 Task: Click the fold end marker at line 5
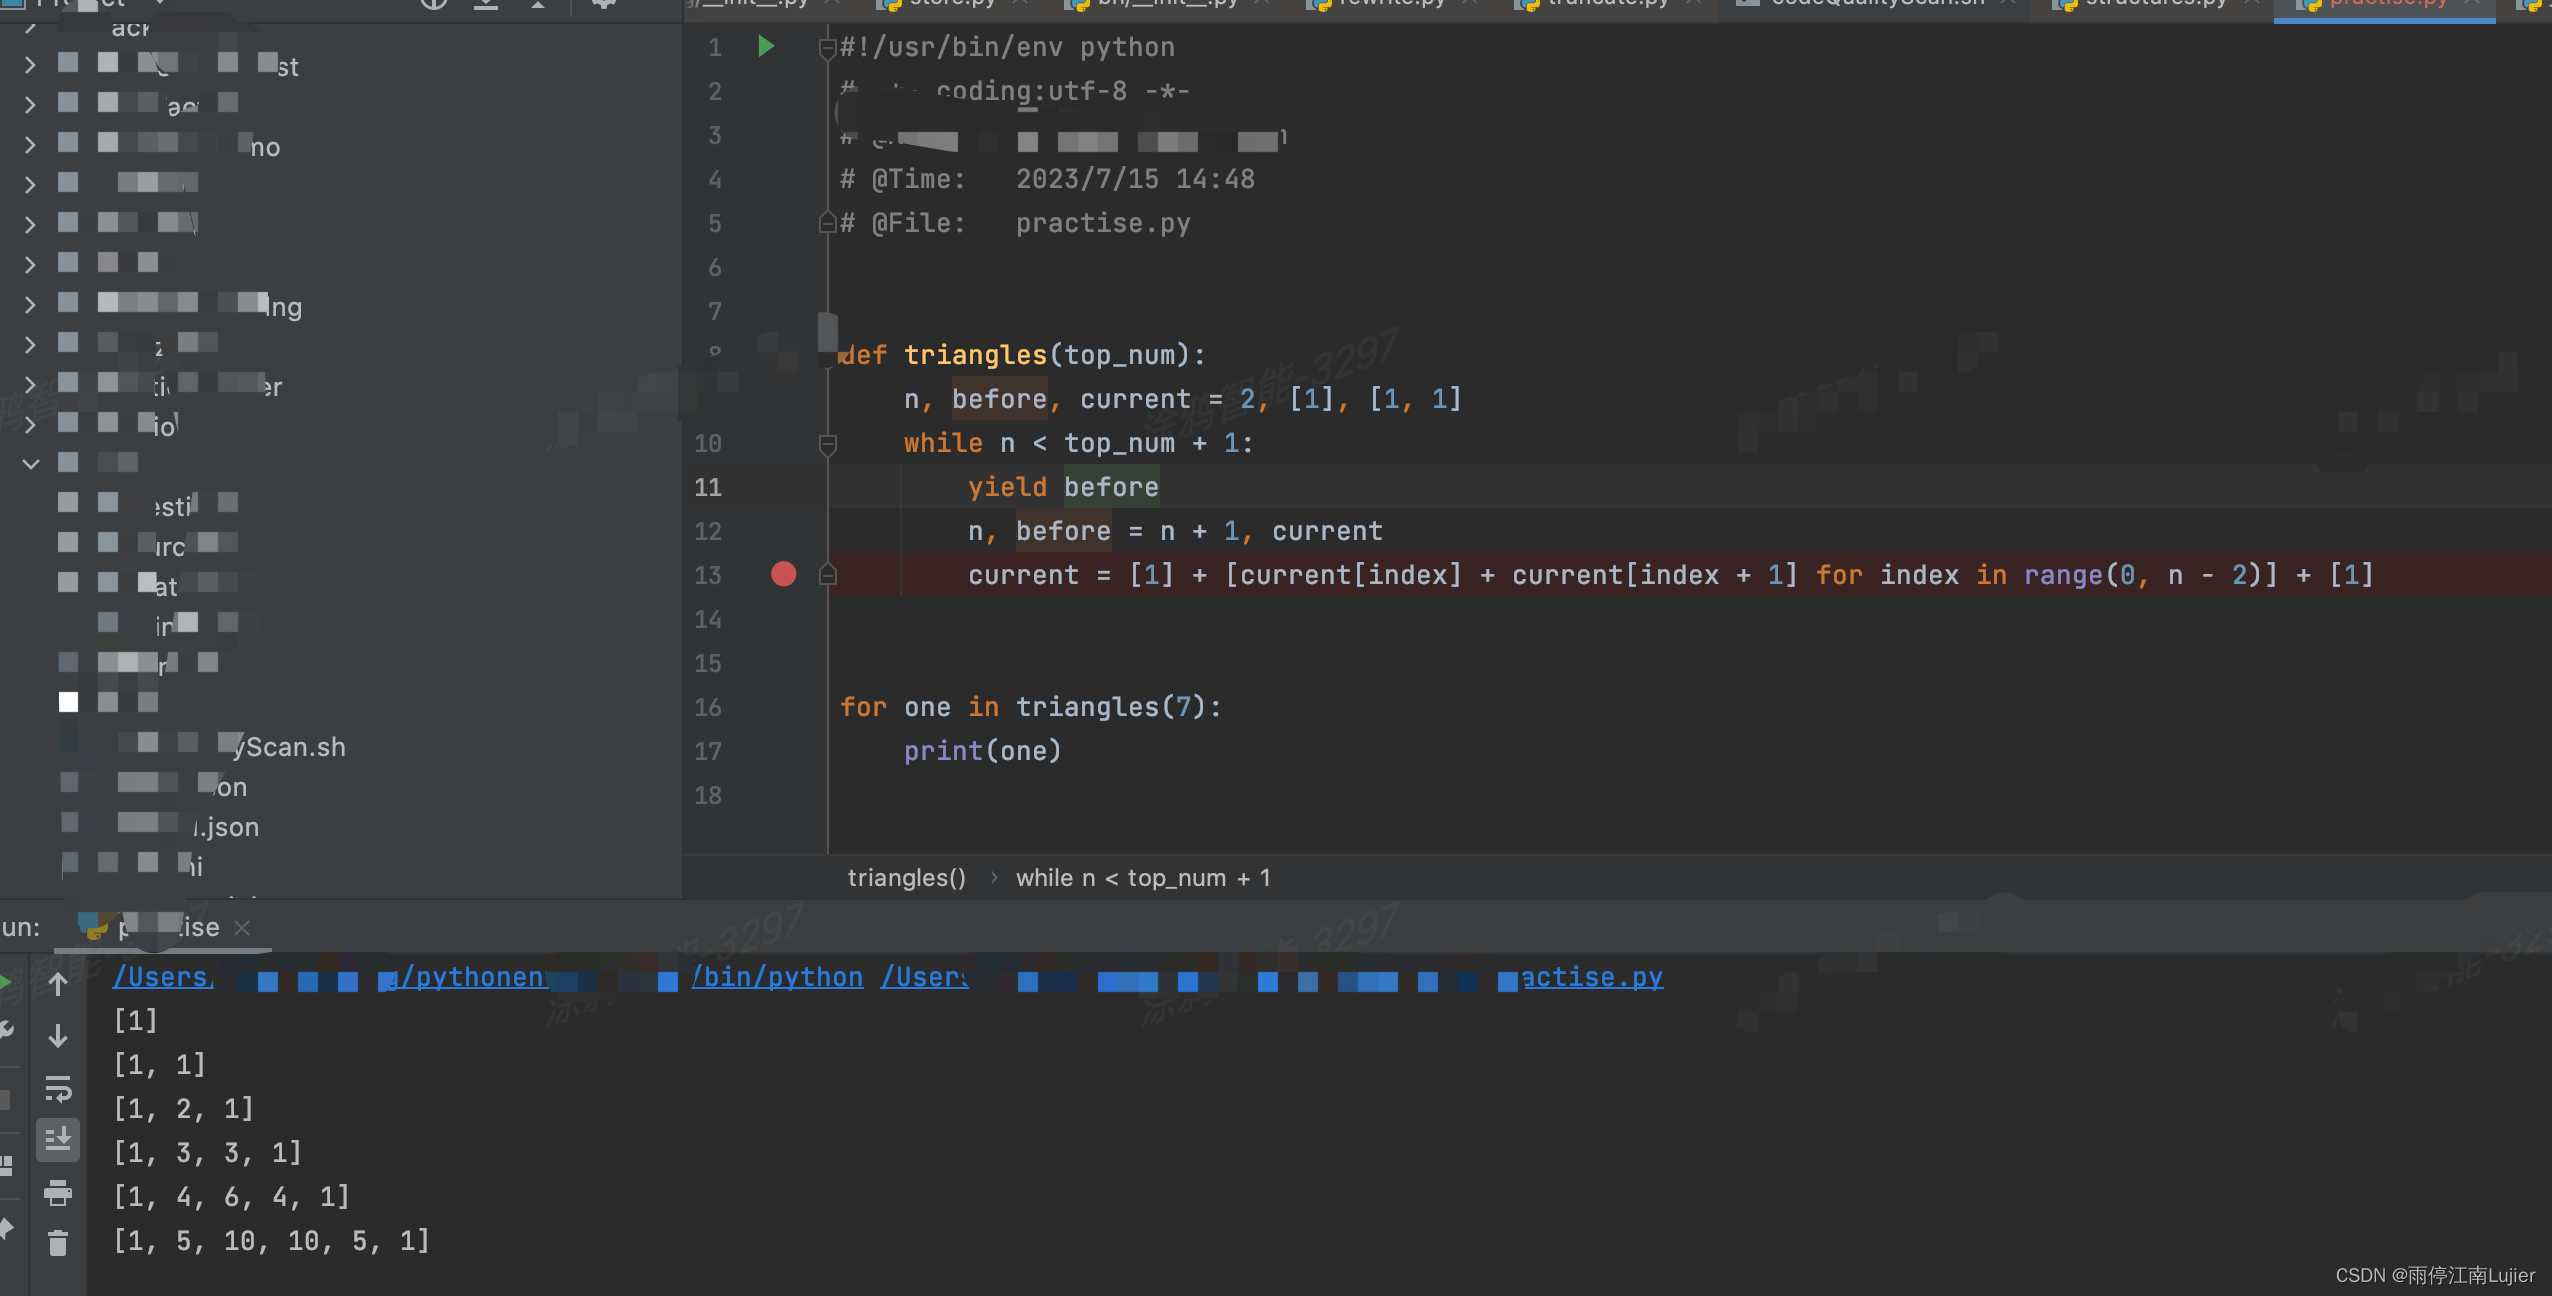click(827, 223)
